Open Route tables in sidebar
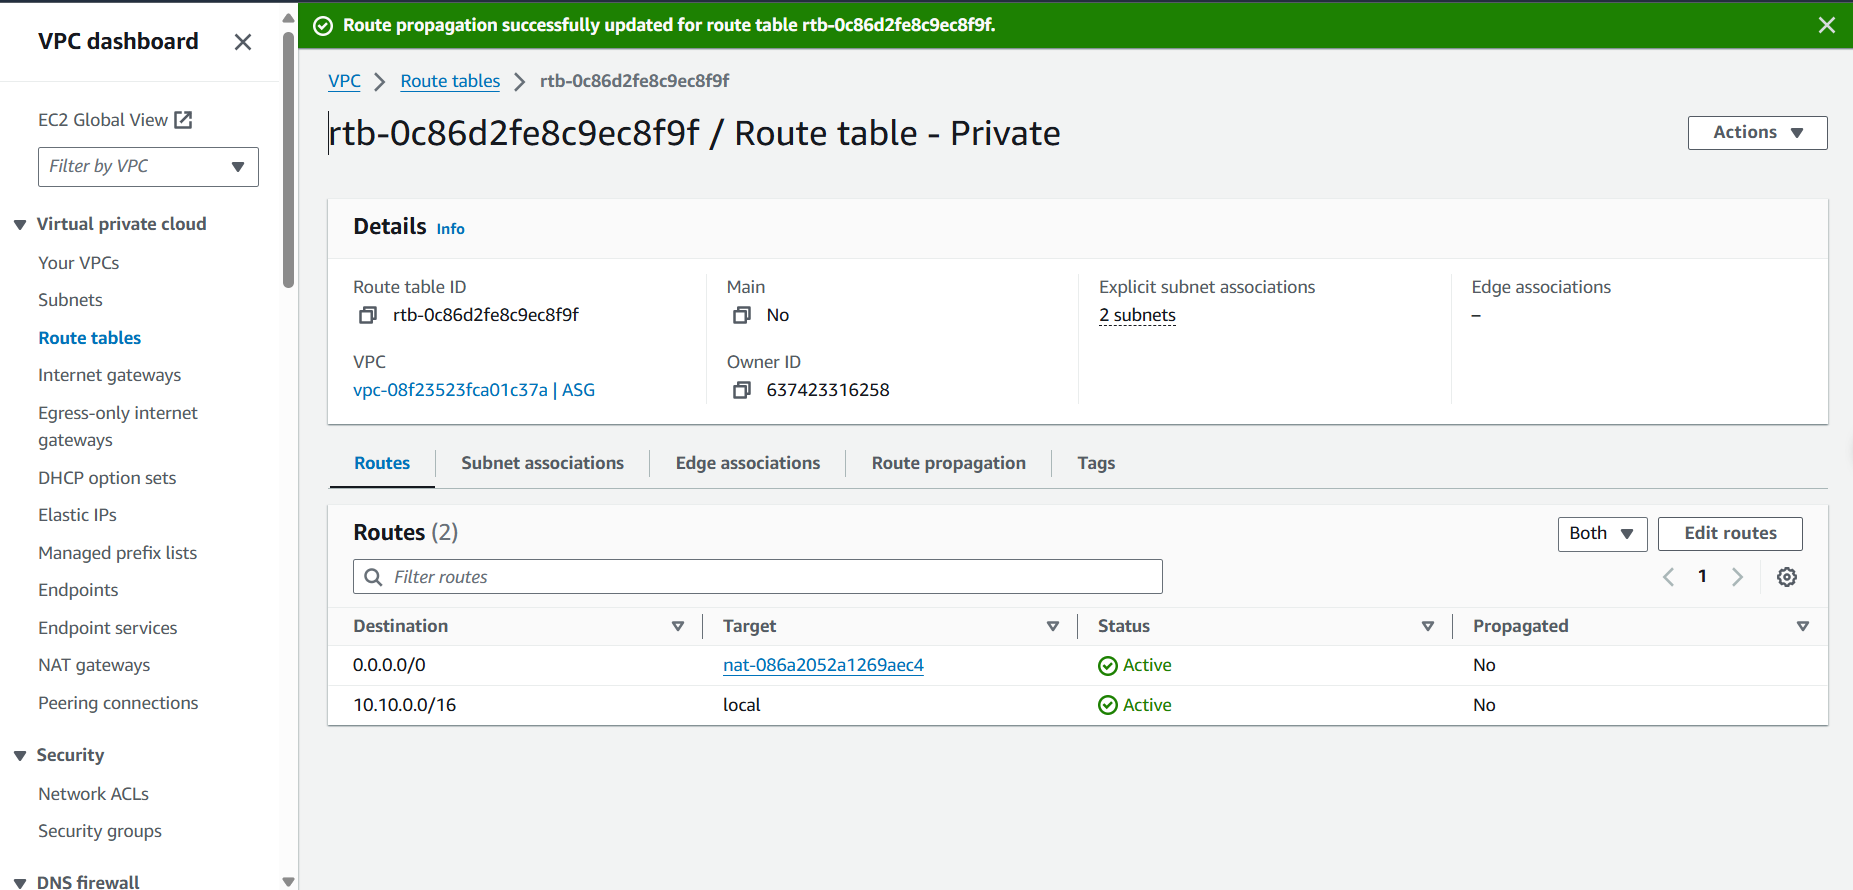 [90, 338]
